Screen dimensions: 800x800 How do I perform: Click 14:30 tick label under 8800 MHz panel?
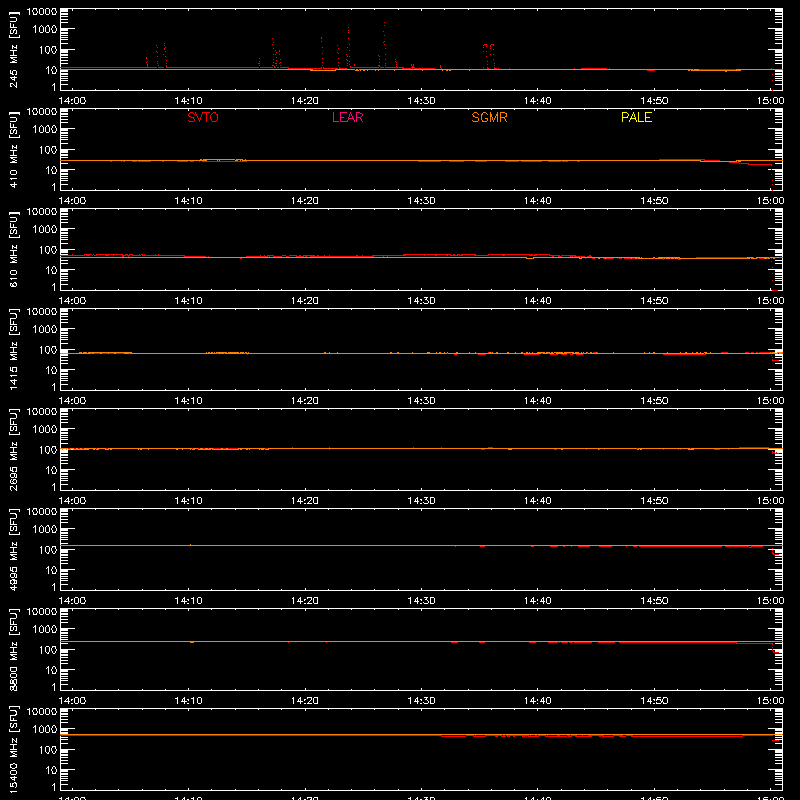pos(421,701)
